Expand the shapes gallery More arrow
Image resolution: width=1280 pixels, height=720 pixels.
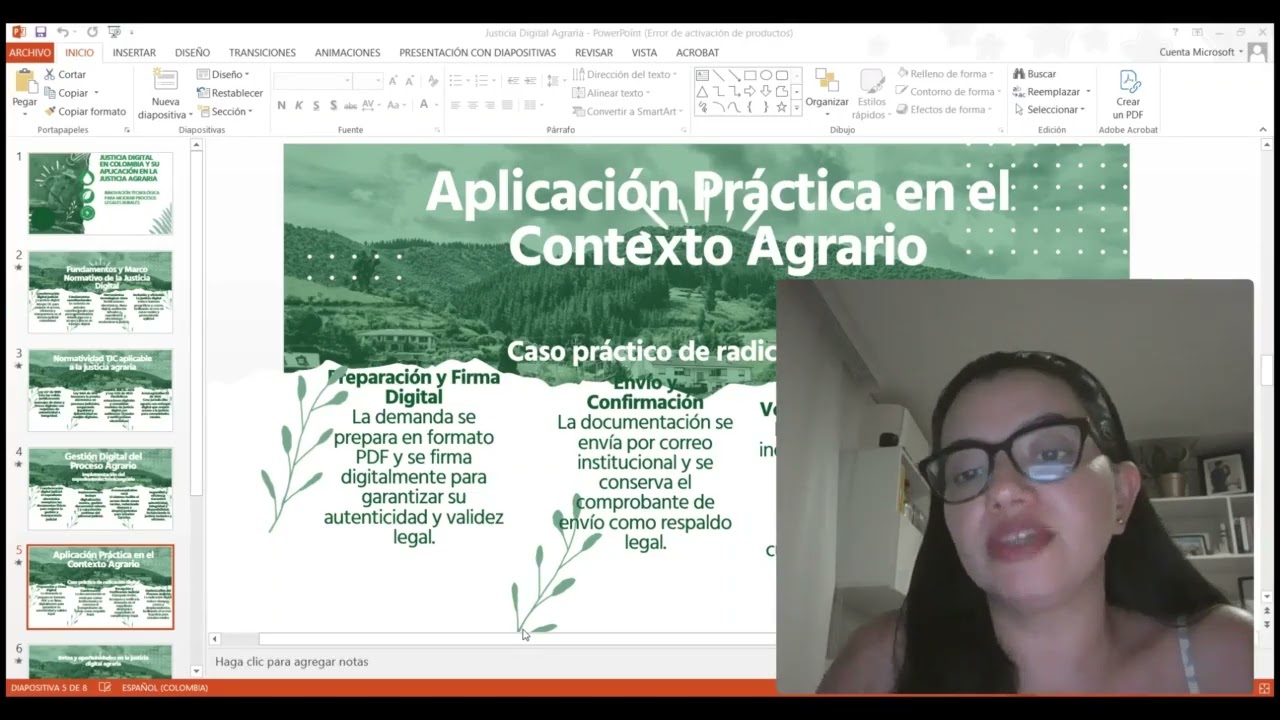[797, 108]
